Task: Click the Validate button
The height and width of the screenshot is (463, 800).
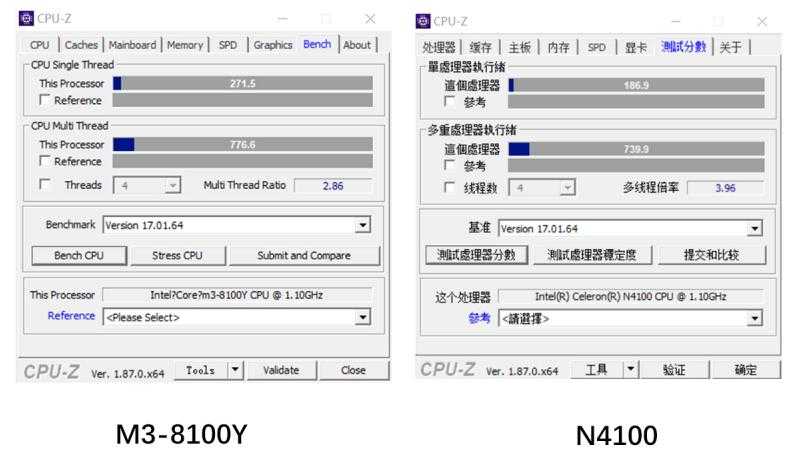Action: coord(281,370)
